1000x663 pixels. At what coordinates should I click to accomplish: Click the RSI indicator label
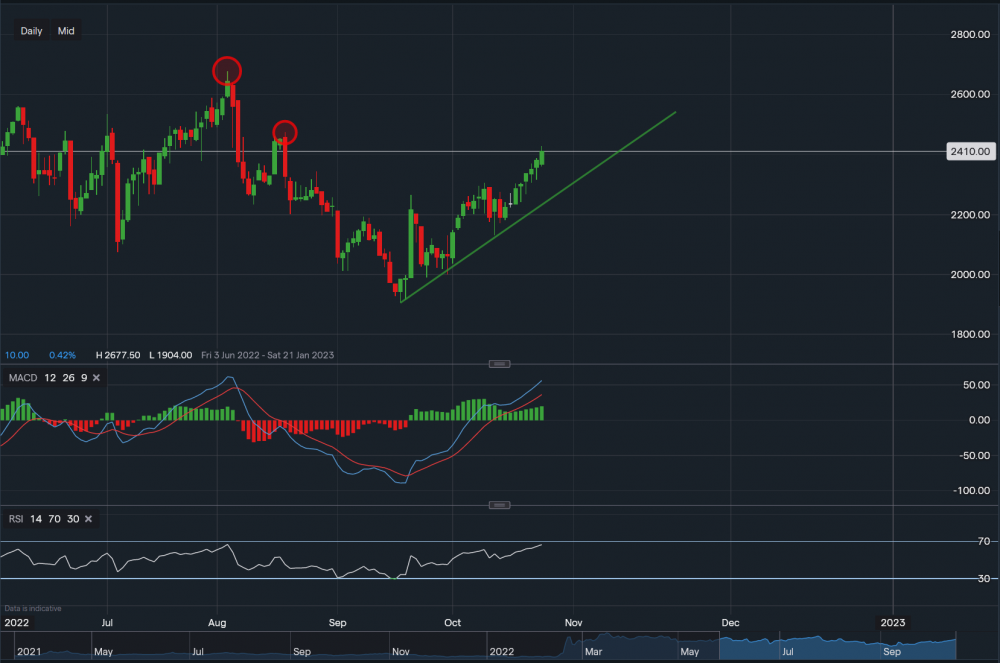[x=15, y=519]
